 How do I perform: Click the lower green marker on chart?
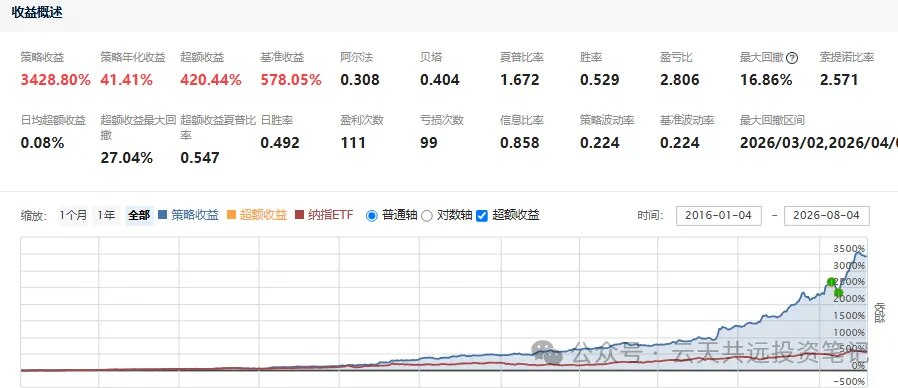pyautogui.click(x=838, y=292)
